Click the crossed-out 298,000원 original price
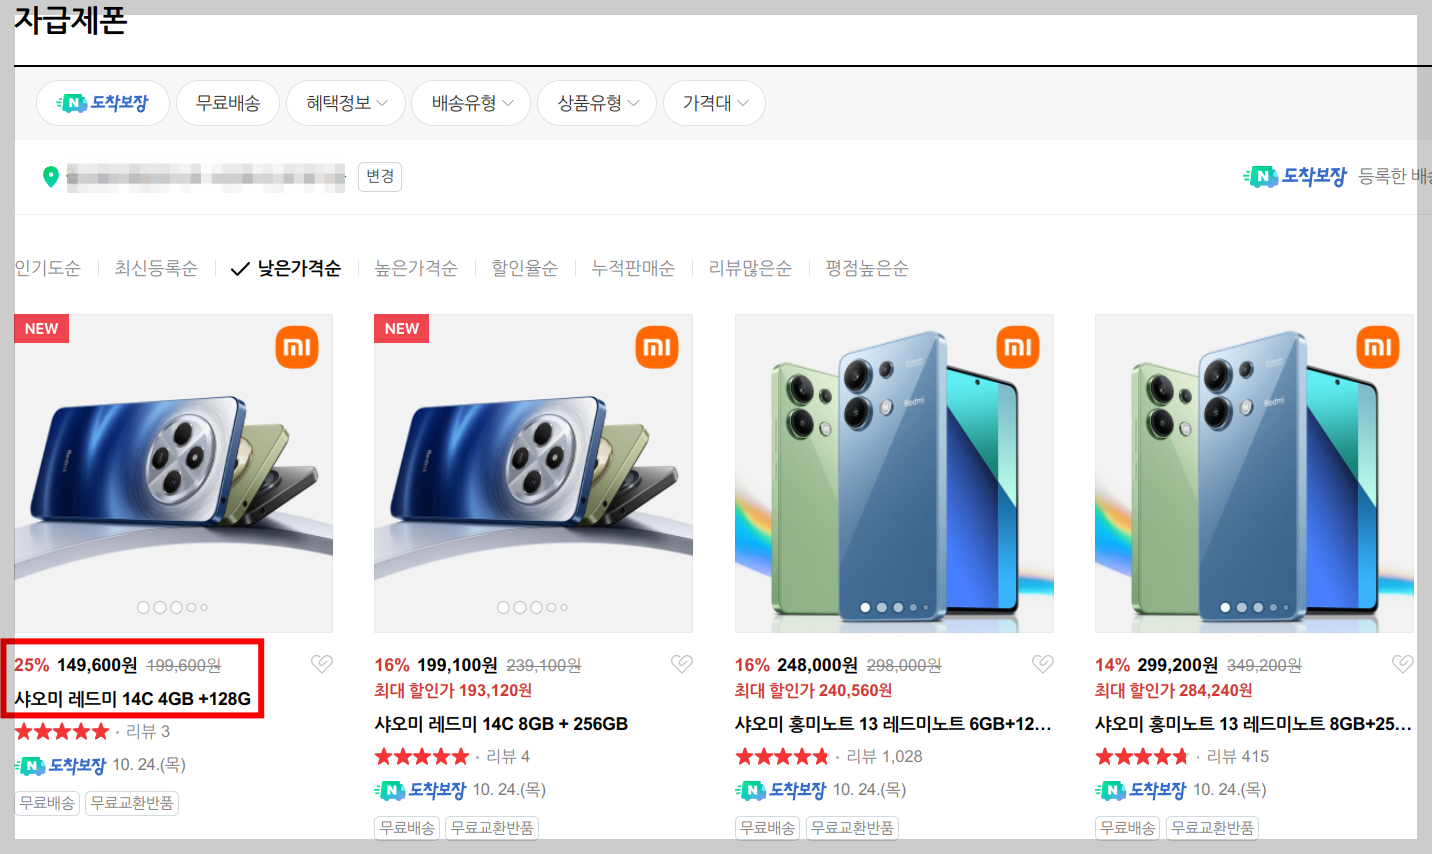The height and width of the screenshot is (854, 1432). pyautogui.click(x=904, y=666)
